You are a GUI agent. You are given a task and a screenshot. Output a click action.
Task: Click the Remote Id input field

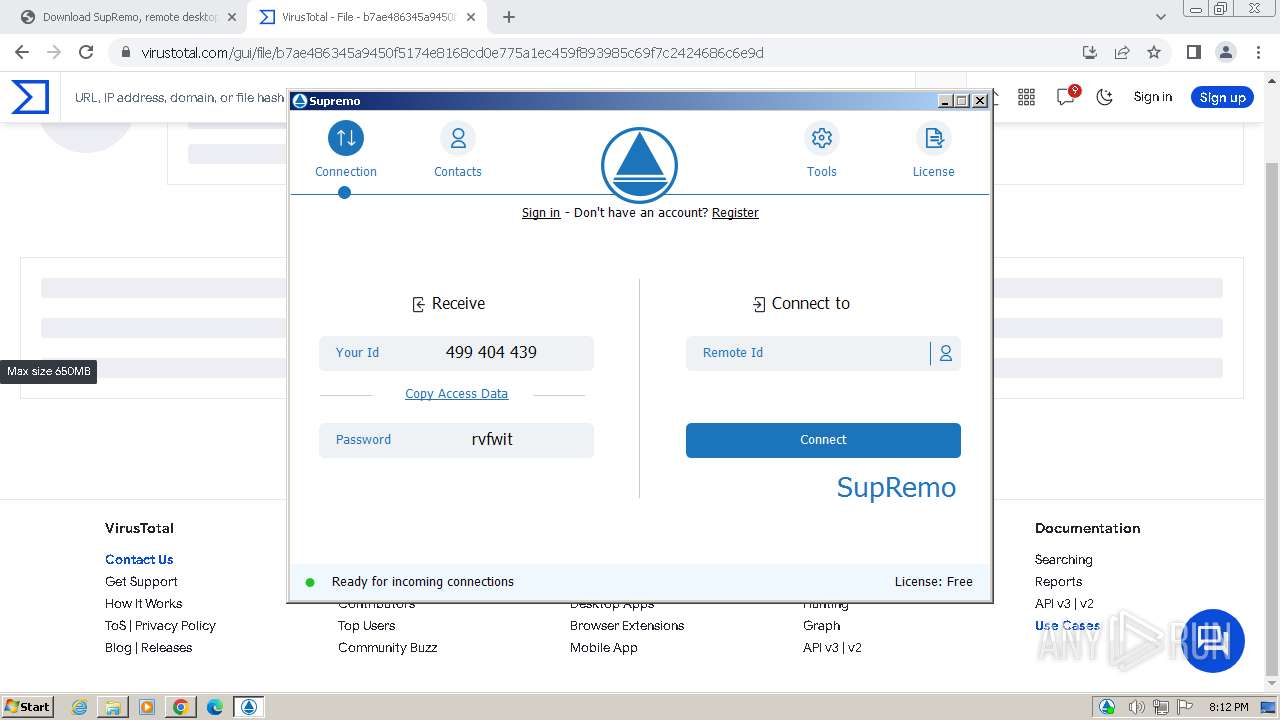tap(808, 353)
